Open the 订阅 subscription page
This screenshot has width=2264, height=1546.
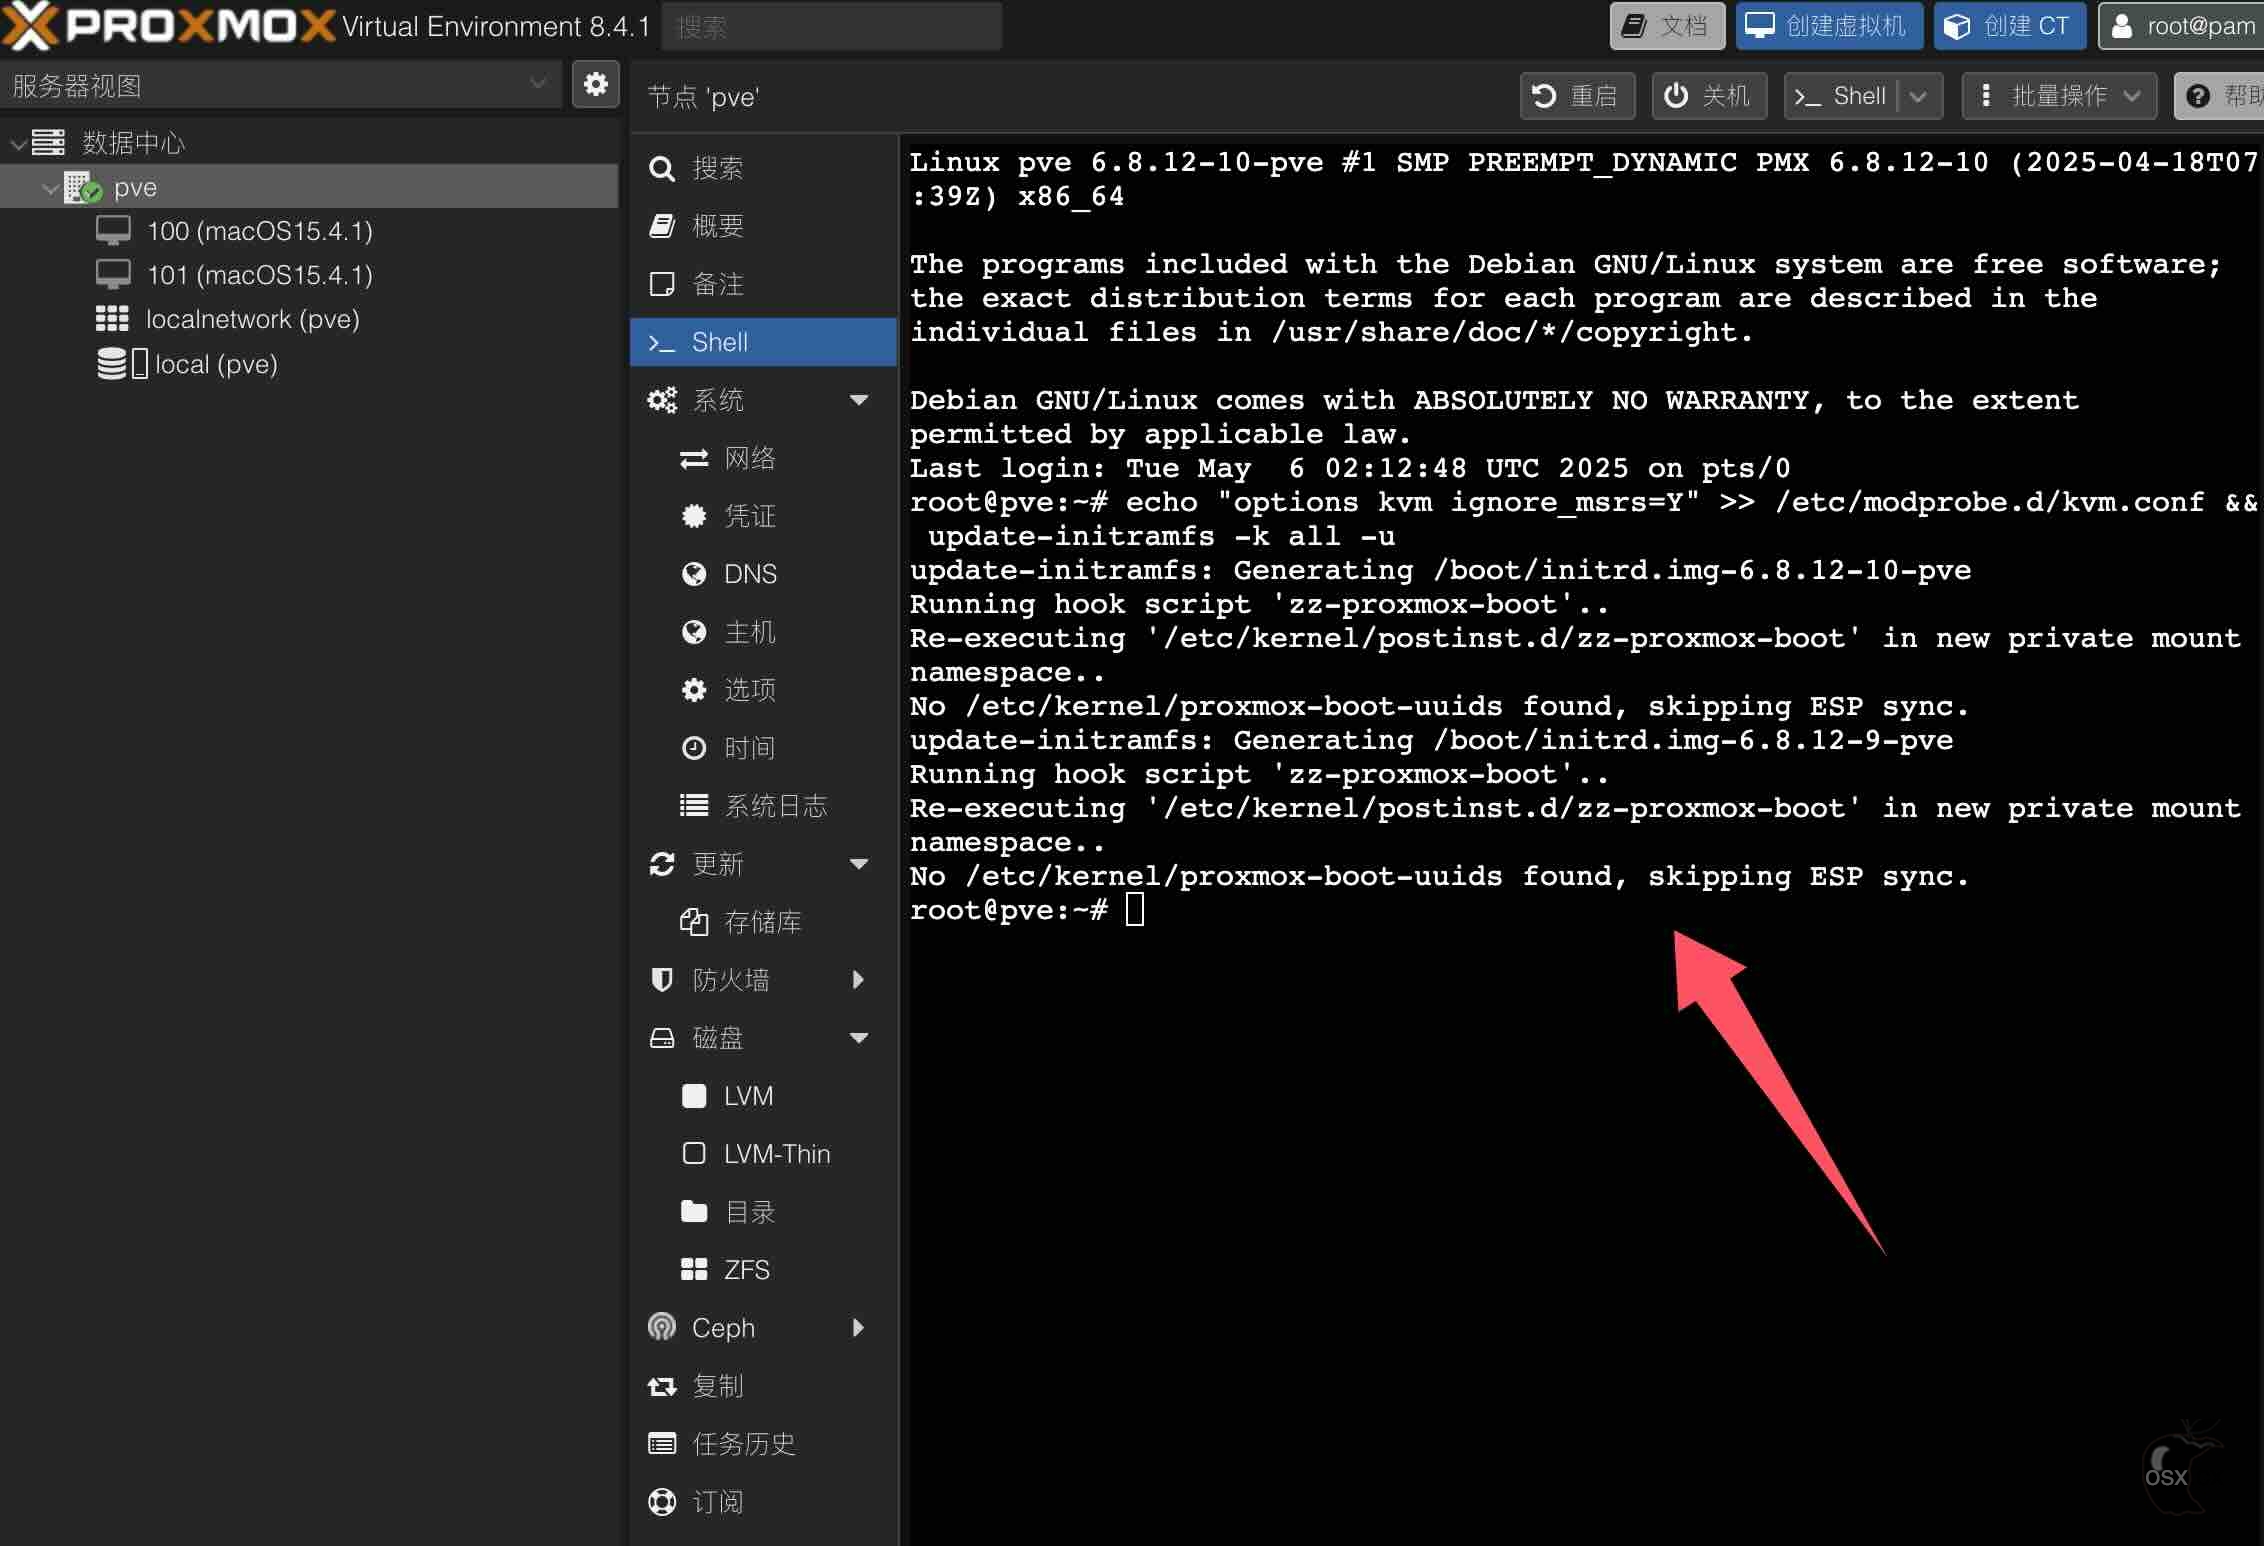click(x=763, y=1502)
